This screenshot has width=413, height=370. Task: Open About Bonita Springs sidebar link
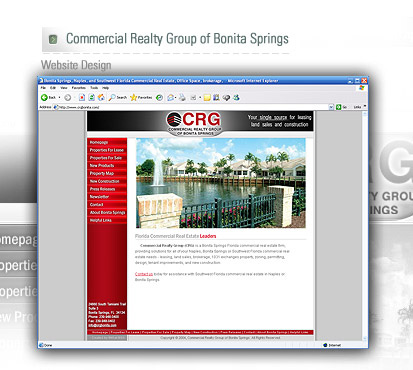[x=107, y=212]
